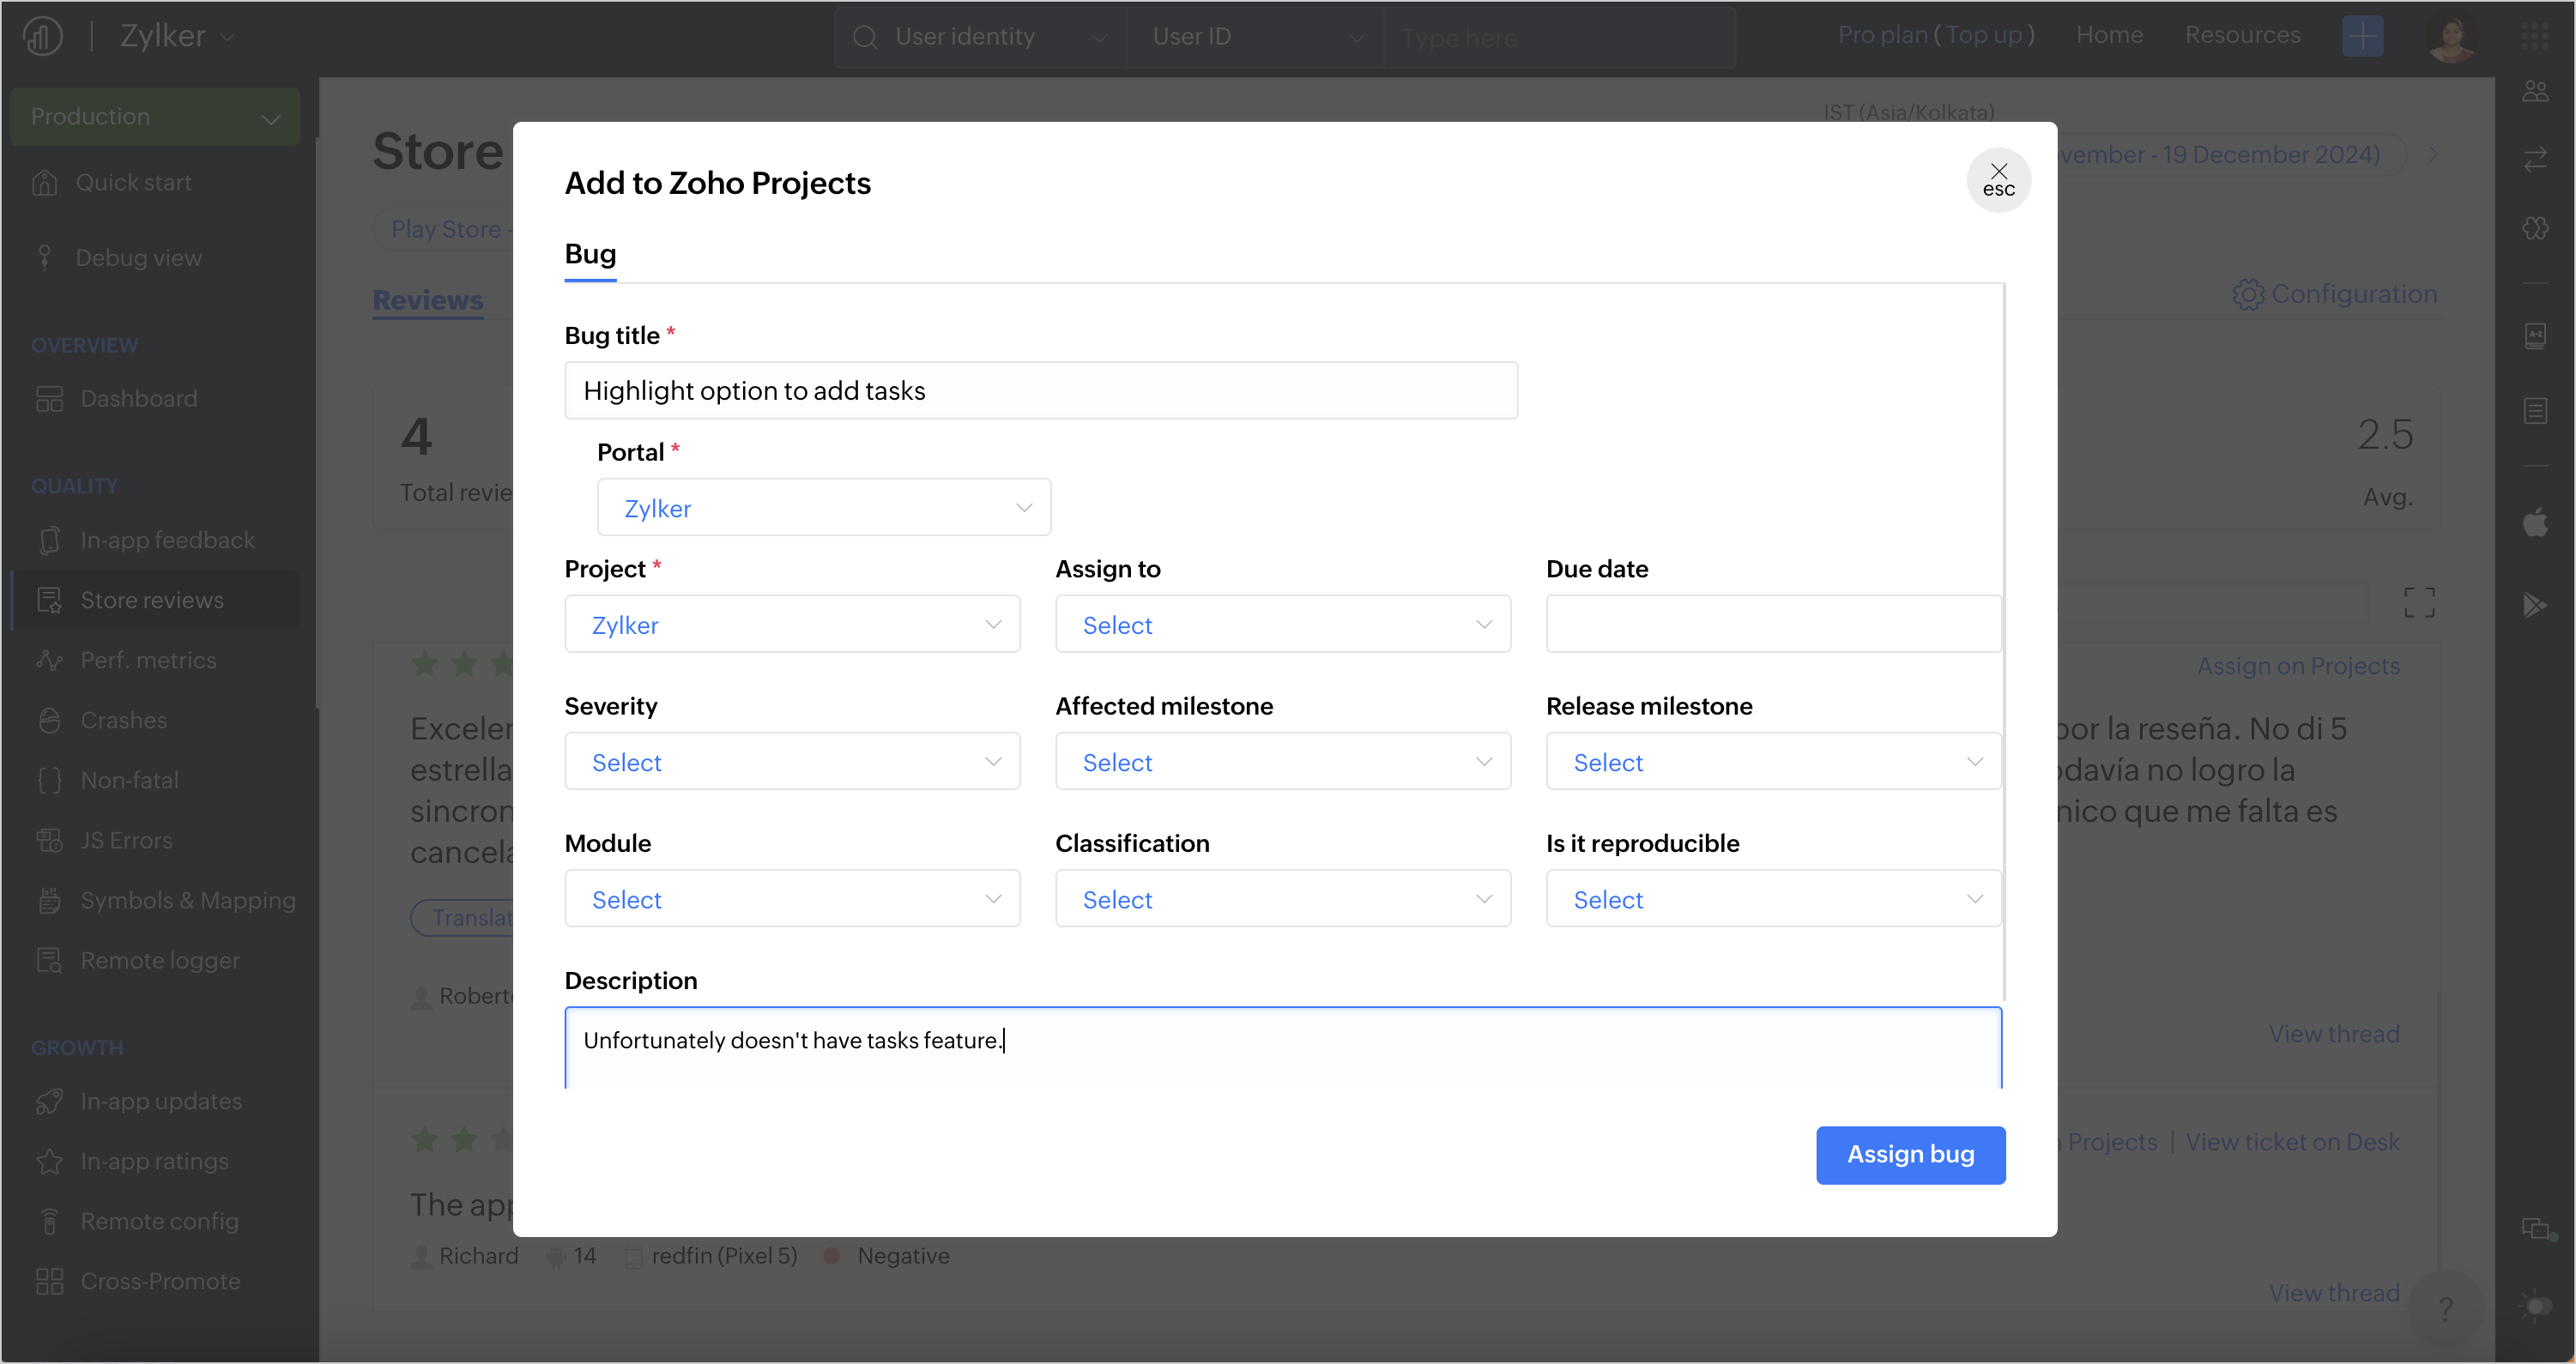Click the Configuration gear icon
The width and height of the screenshot is (2576, 1364).
pos(2247,294)
